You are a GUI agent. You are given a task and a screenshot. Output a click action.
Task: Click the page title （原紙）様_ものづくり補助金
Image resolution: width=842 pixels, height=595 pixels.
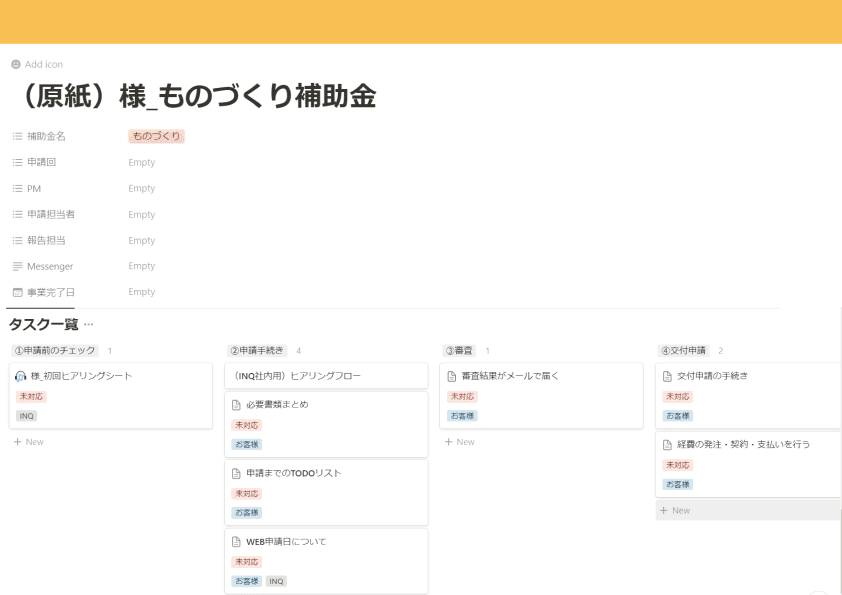[x=197, y=97]
